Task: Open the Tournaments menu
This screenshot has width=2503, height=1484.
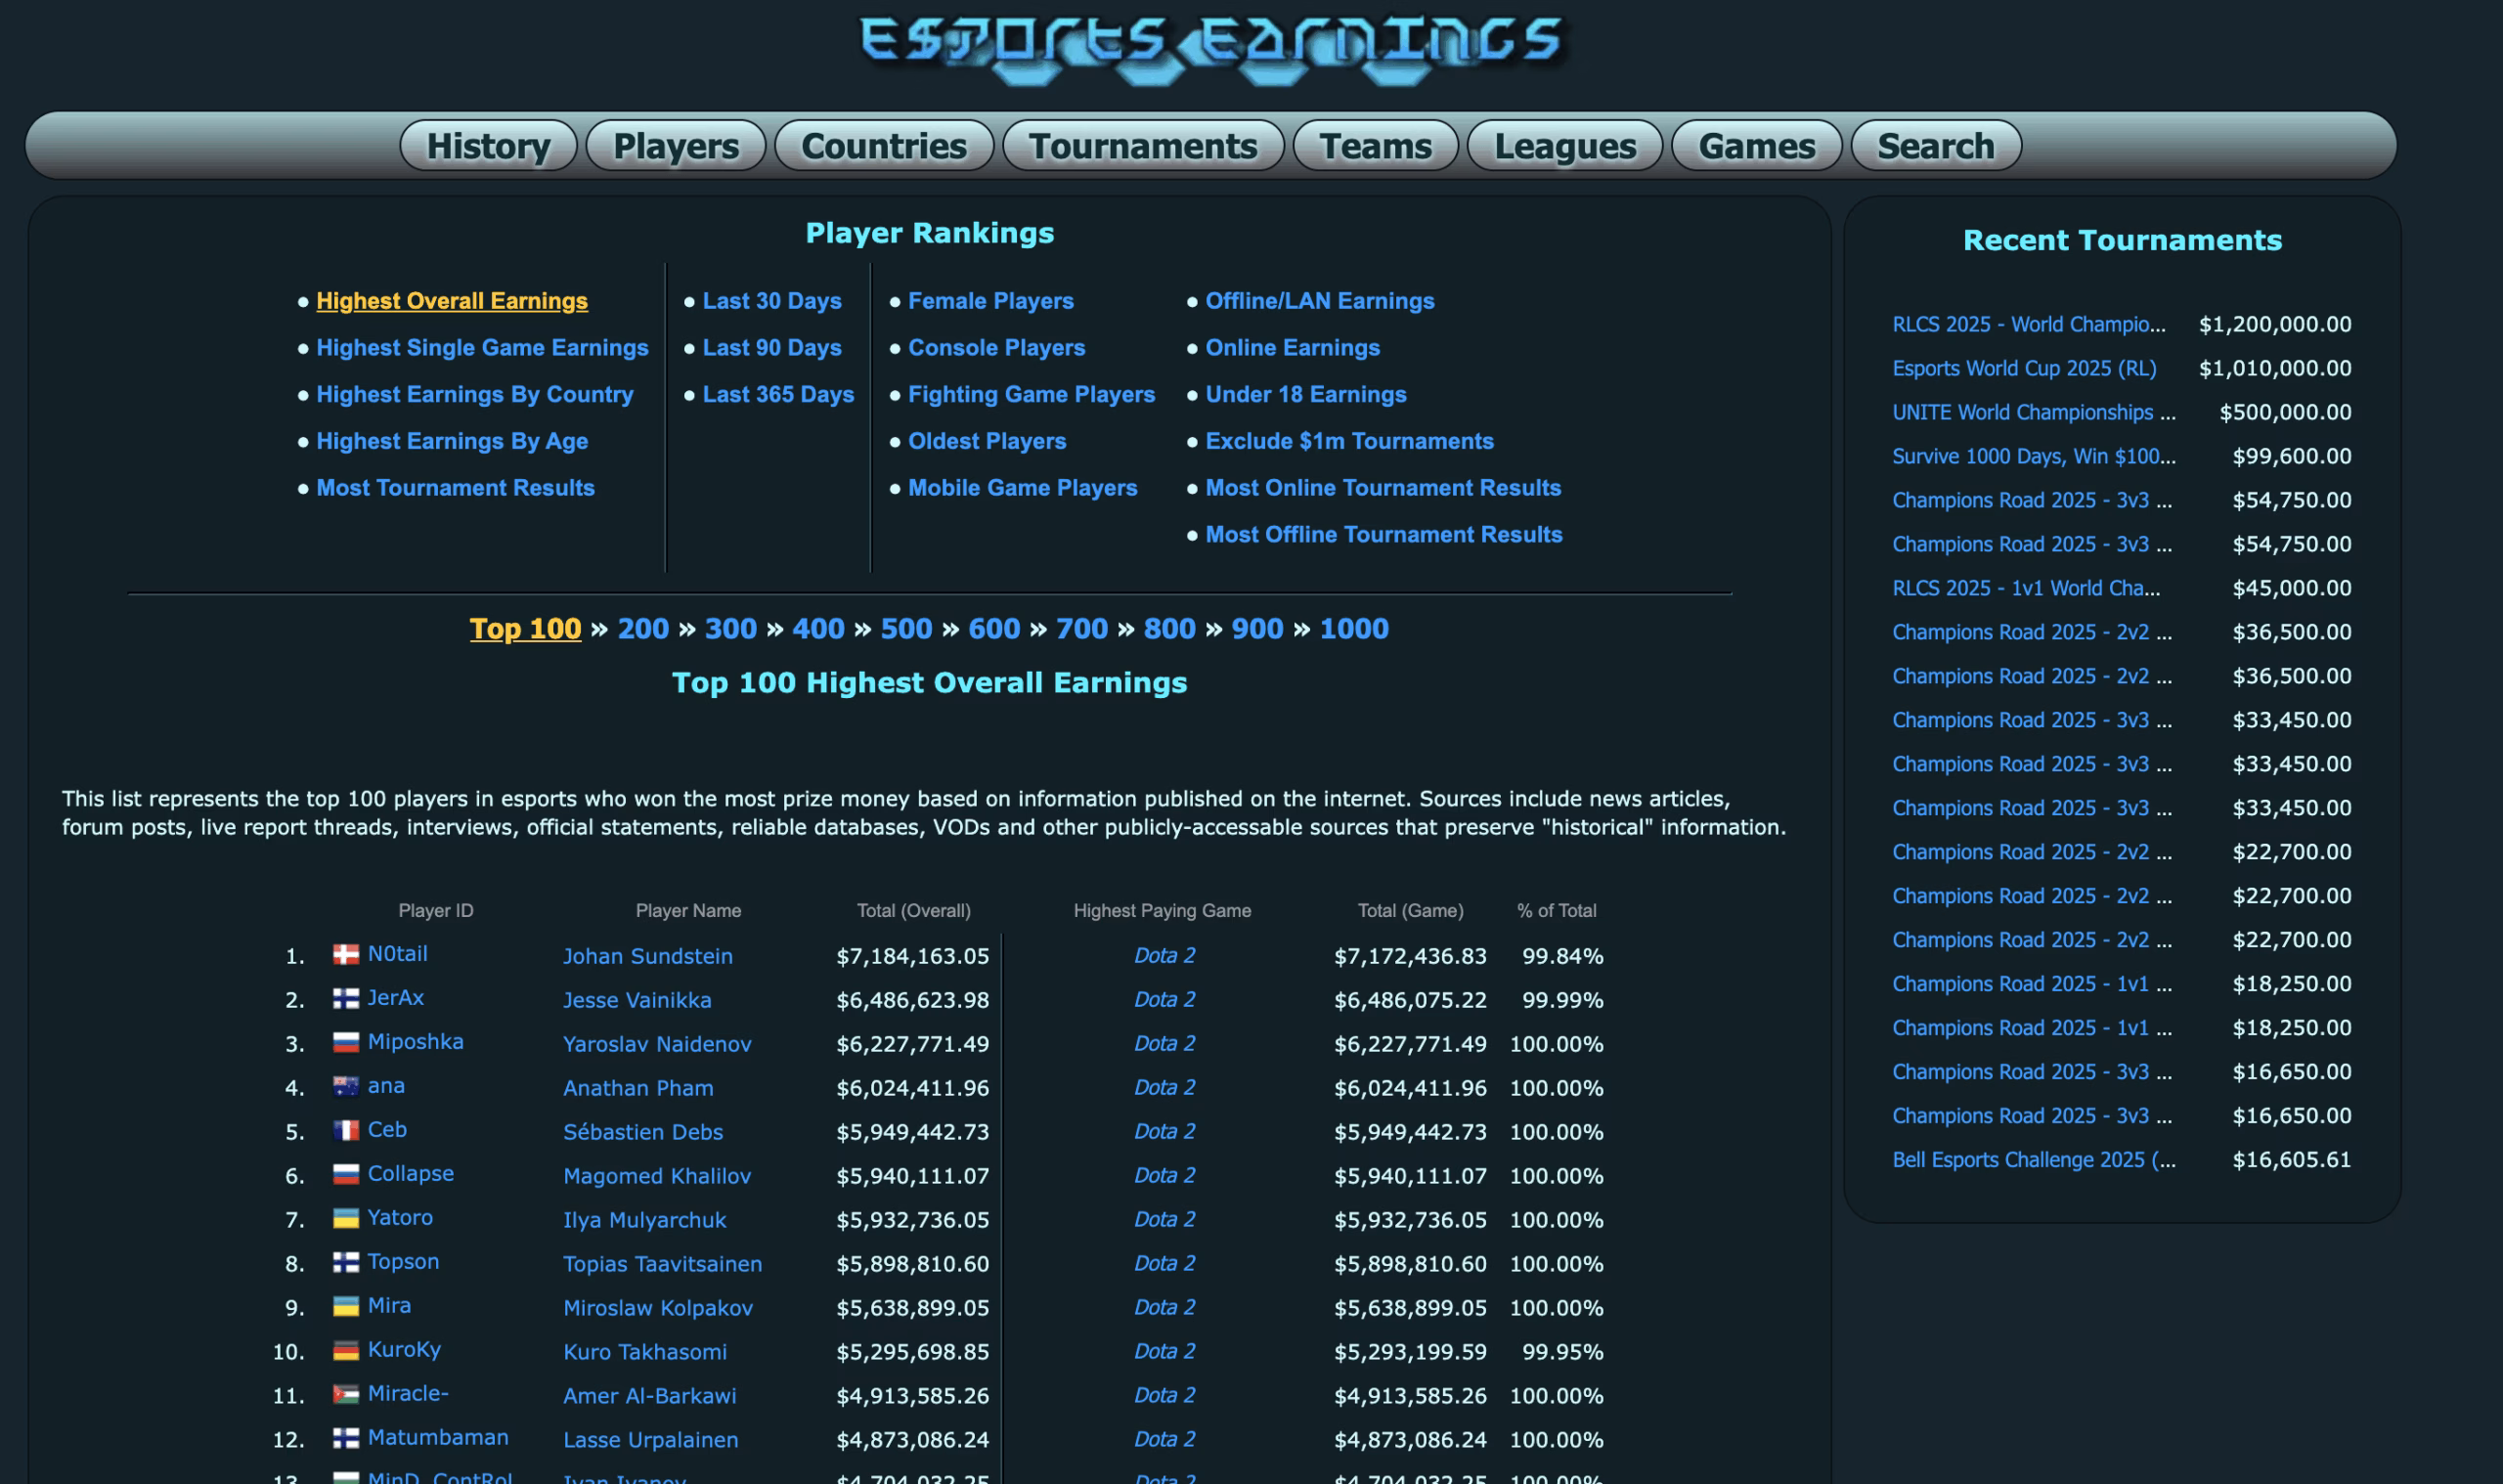Action: (x=1143, y=146)
